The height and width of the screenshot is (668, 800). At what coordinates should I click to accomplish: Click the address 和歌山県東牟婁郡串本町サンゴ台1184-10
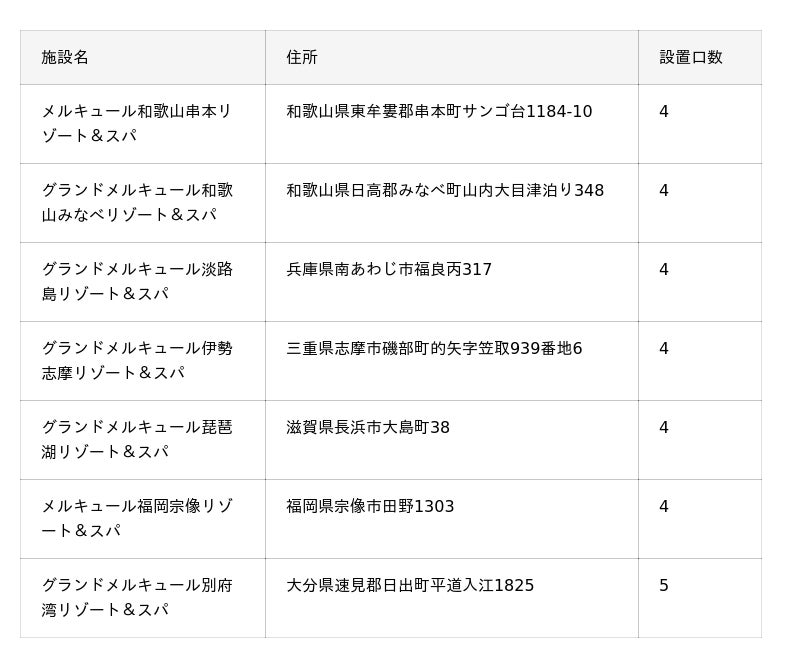pyautogui.click(x=439, y=112)
